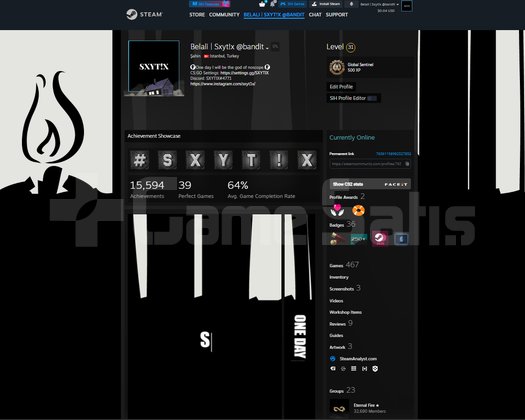The height and width of the screenshot is (420, 525).
Task: Click the Edit Profile button
Action: point(341,87)
